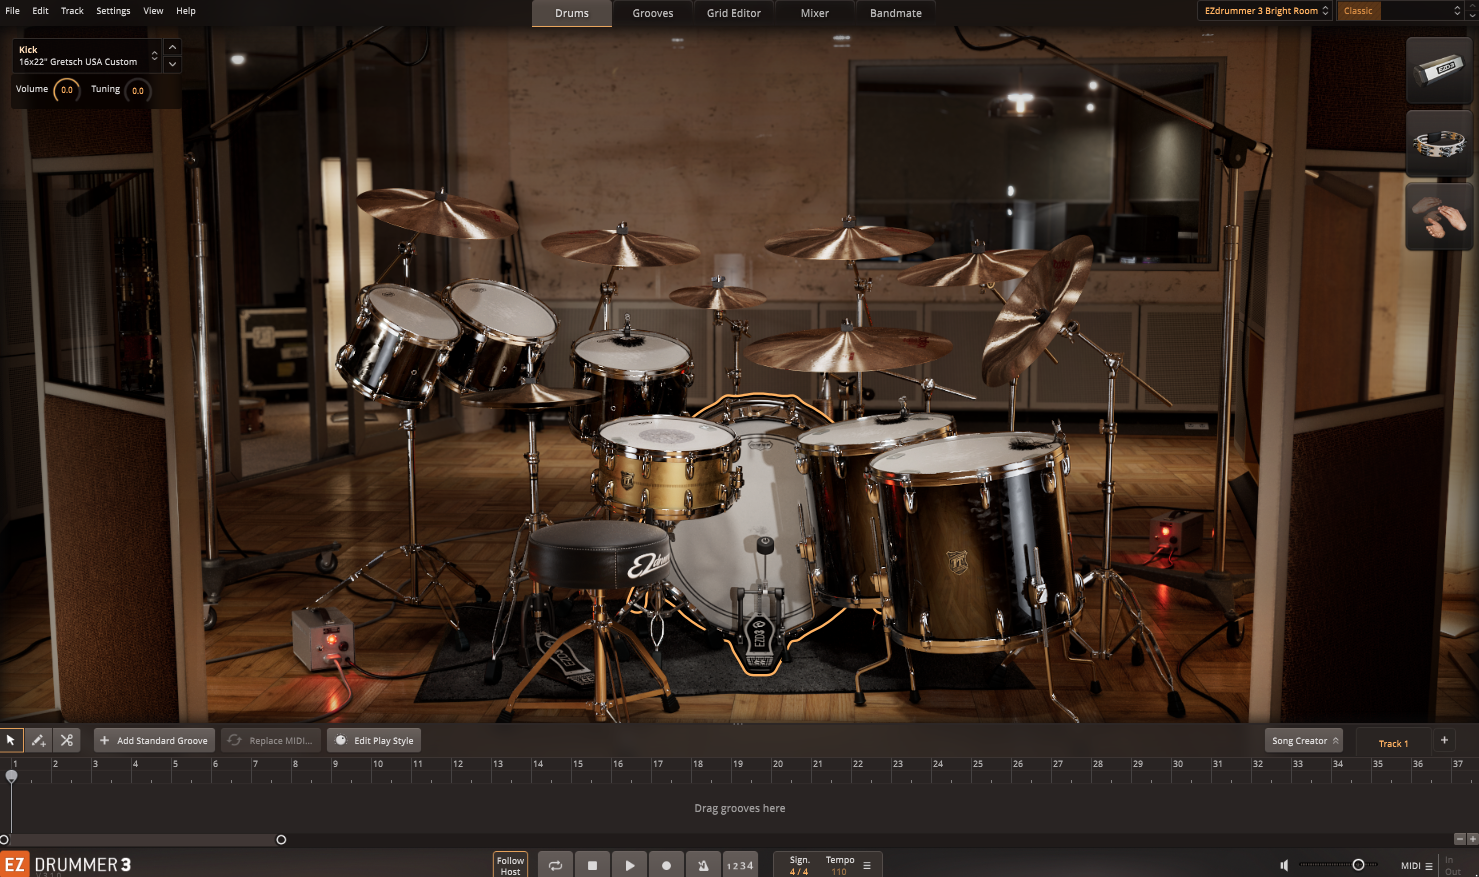Open the View menu
The width and height of the screenshot is (1479, 877).
click(x=153, y=11)
